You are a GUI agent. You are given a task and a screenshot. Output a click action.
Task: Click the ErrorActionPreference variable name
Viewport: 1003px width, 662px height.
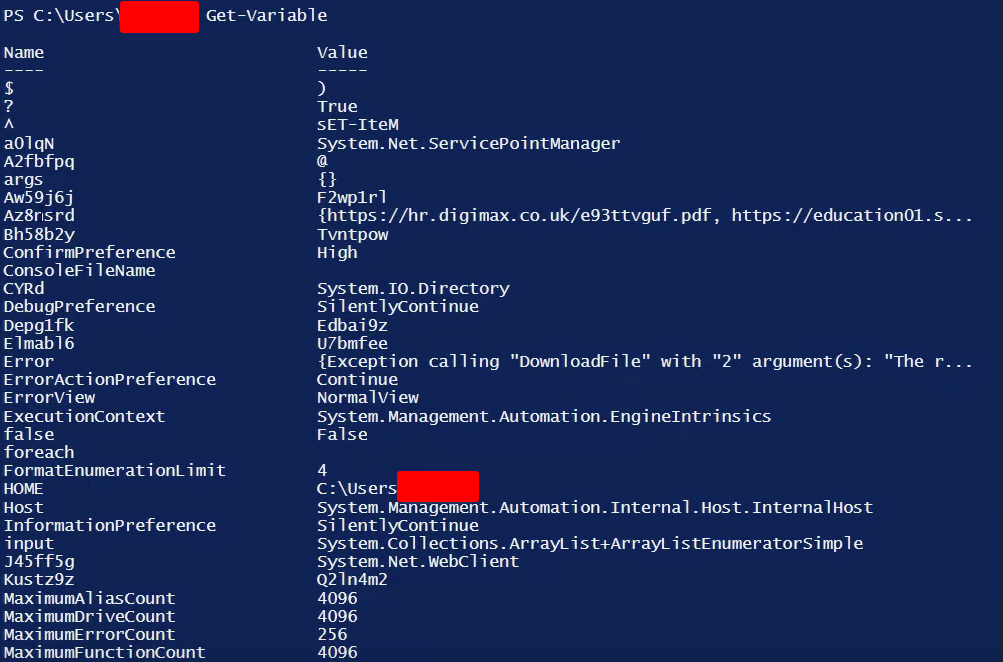pyautogui.click(x=109, y=379)
